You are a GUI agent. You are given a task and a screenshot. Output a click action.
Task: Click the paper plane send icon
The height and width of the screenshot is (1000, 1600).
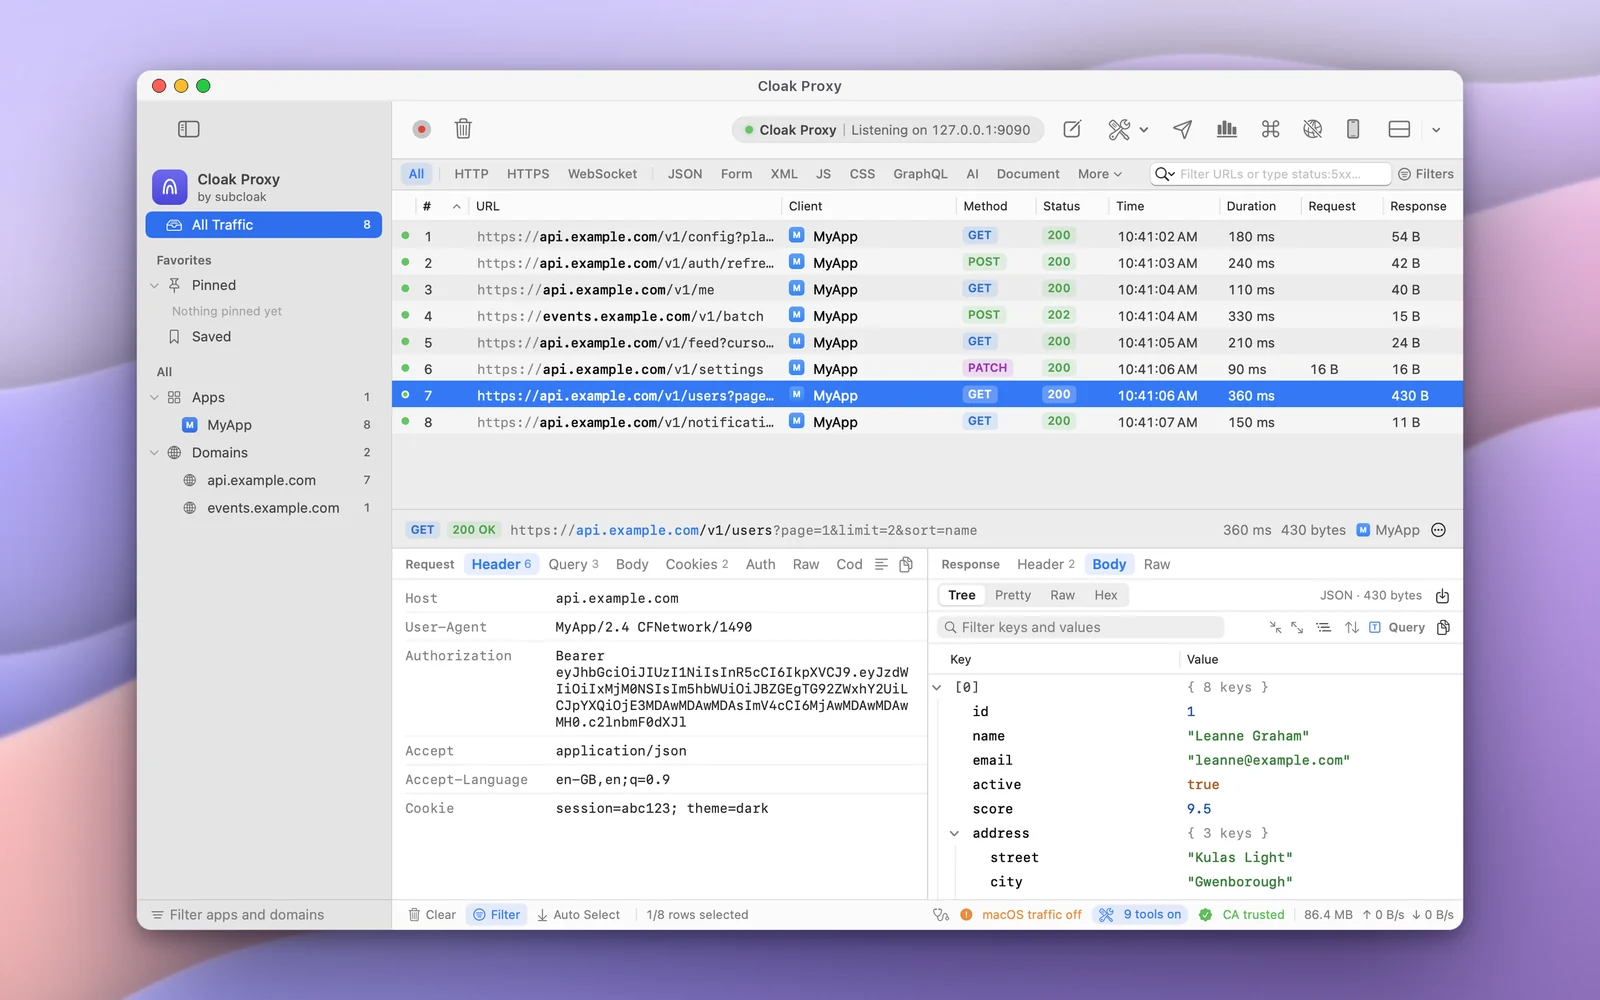coord(1182,129)
